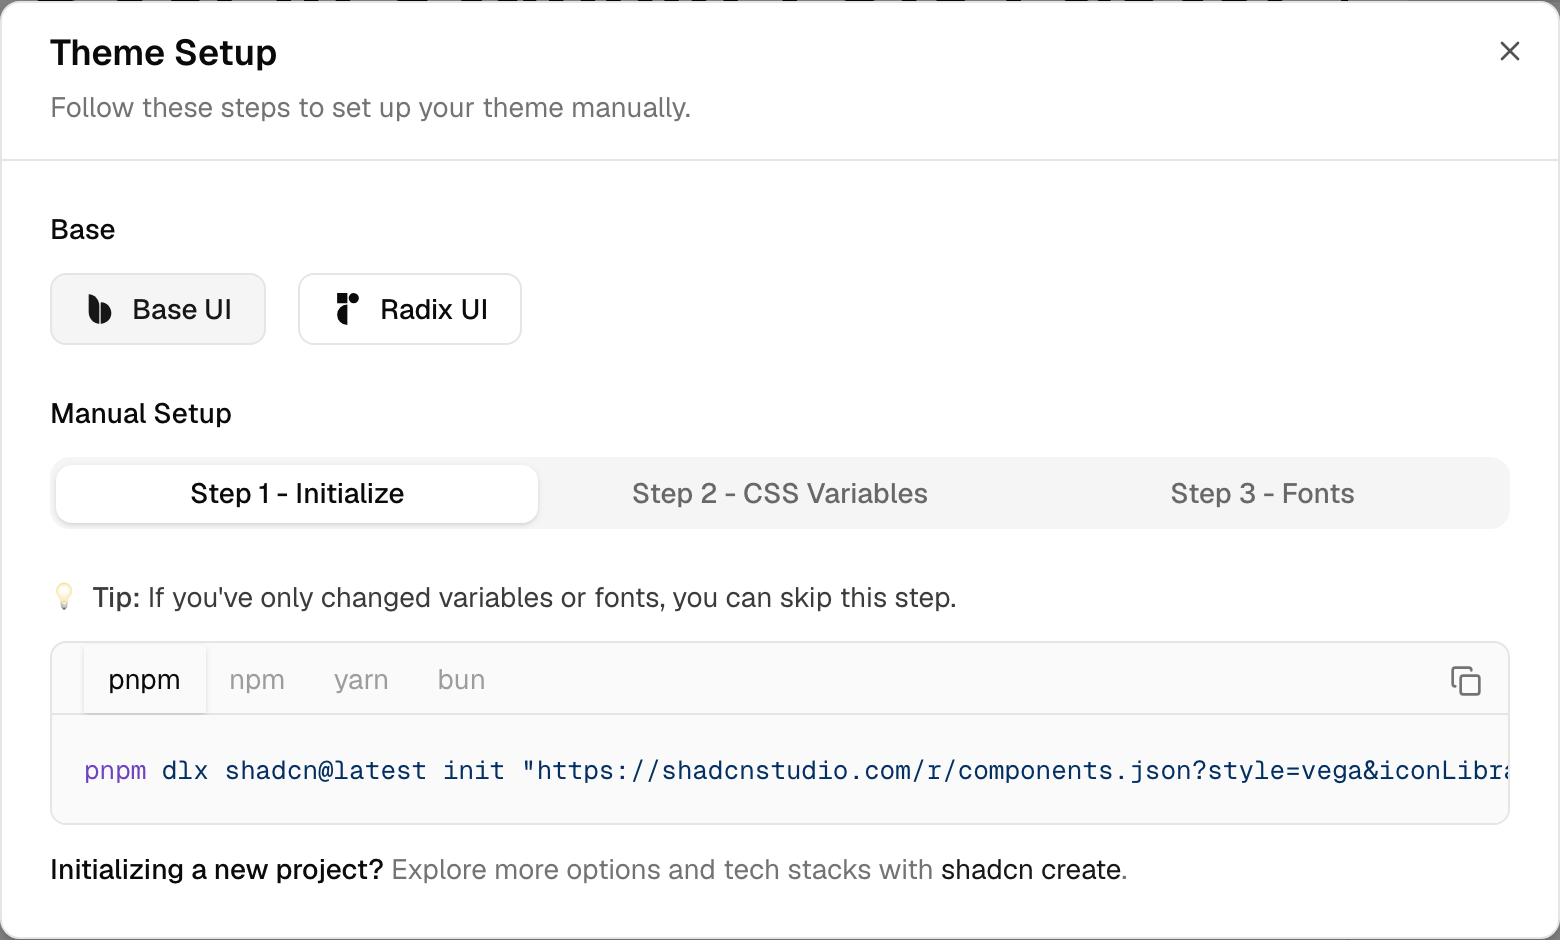This screenshot has height=940, width=1560.
Task: Click the Theme Setup title
Action: tap(164, 53)
